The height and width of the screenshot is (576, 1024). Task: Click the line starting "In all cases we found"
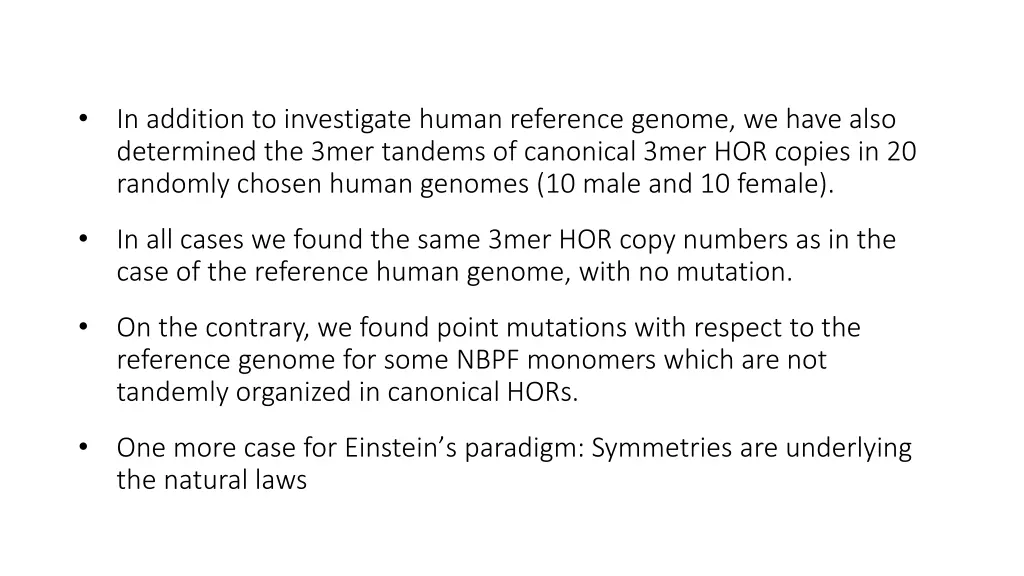point(506,240)
